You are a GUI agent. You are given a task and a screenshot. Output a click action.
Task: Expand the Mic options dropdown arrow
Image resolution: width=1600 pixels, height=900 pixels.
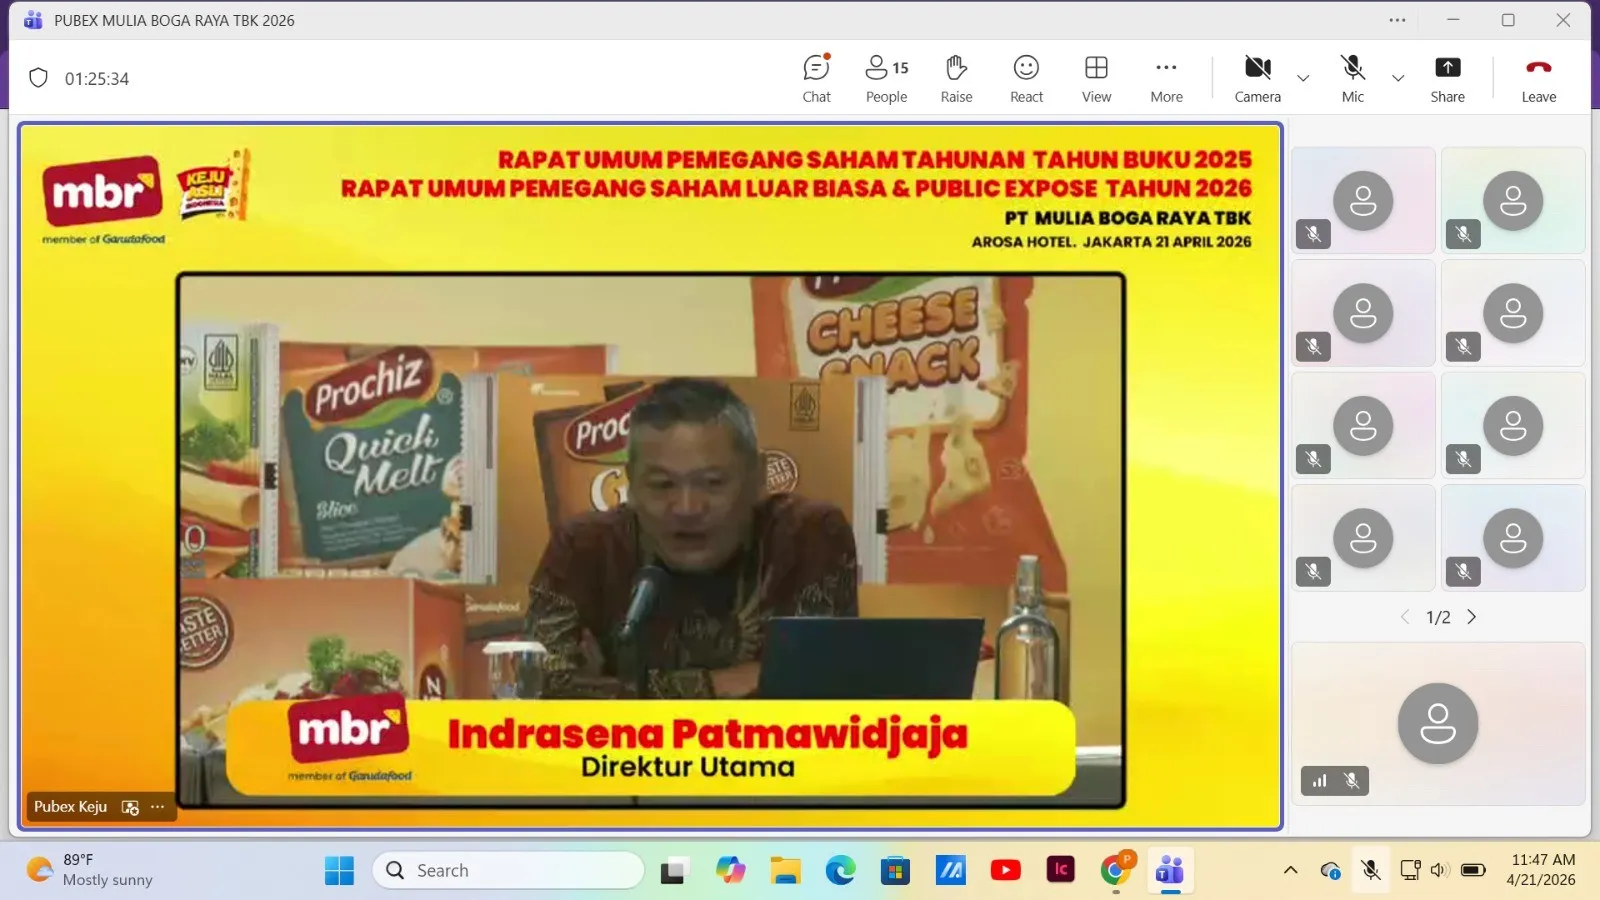click(x=1398, y=78)
